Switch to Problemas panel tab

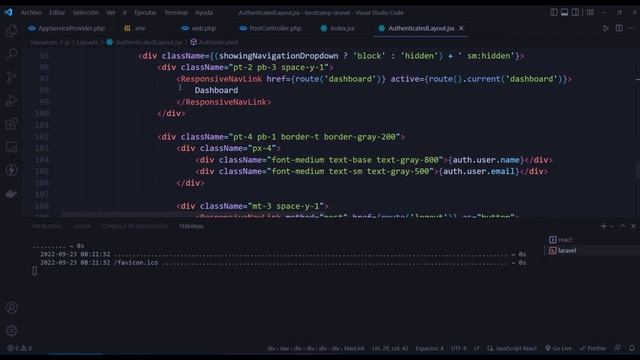[x=47, y=227]
